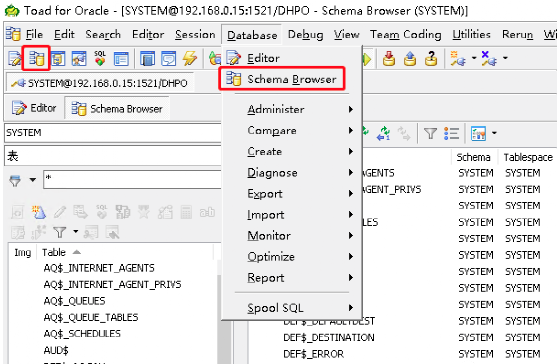Image resolution: width=557 pixels, height=364 pixels.
Task: Expand the Export submenu
Action: tap(292, 194)
